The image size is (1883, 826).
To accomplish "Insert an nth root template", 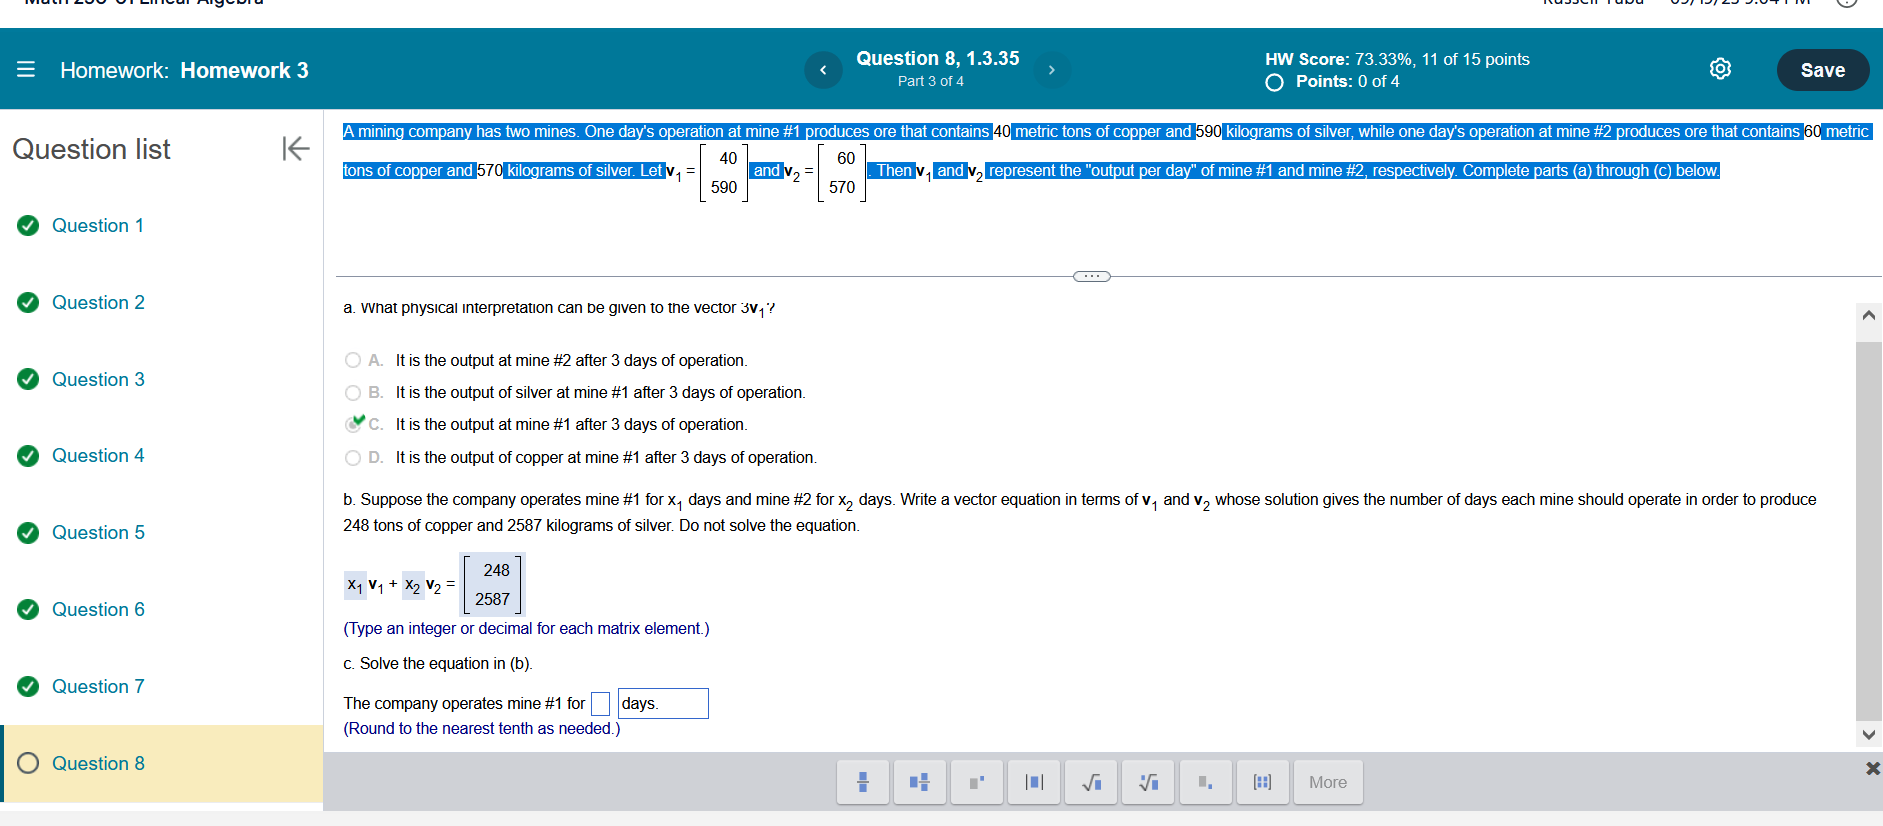I will (x=1148, y=782).
